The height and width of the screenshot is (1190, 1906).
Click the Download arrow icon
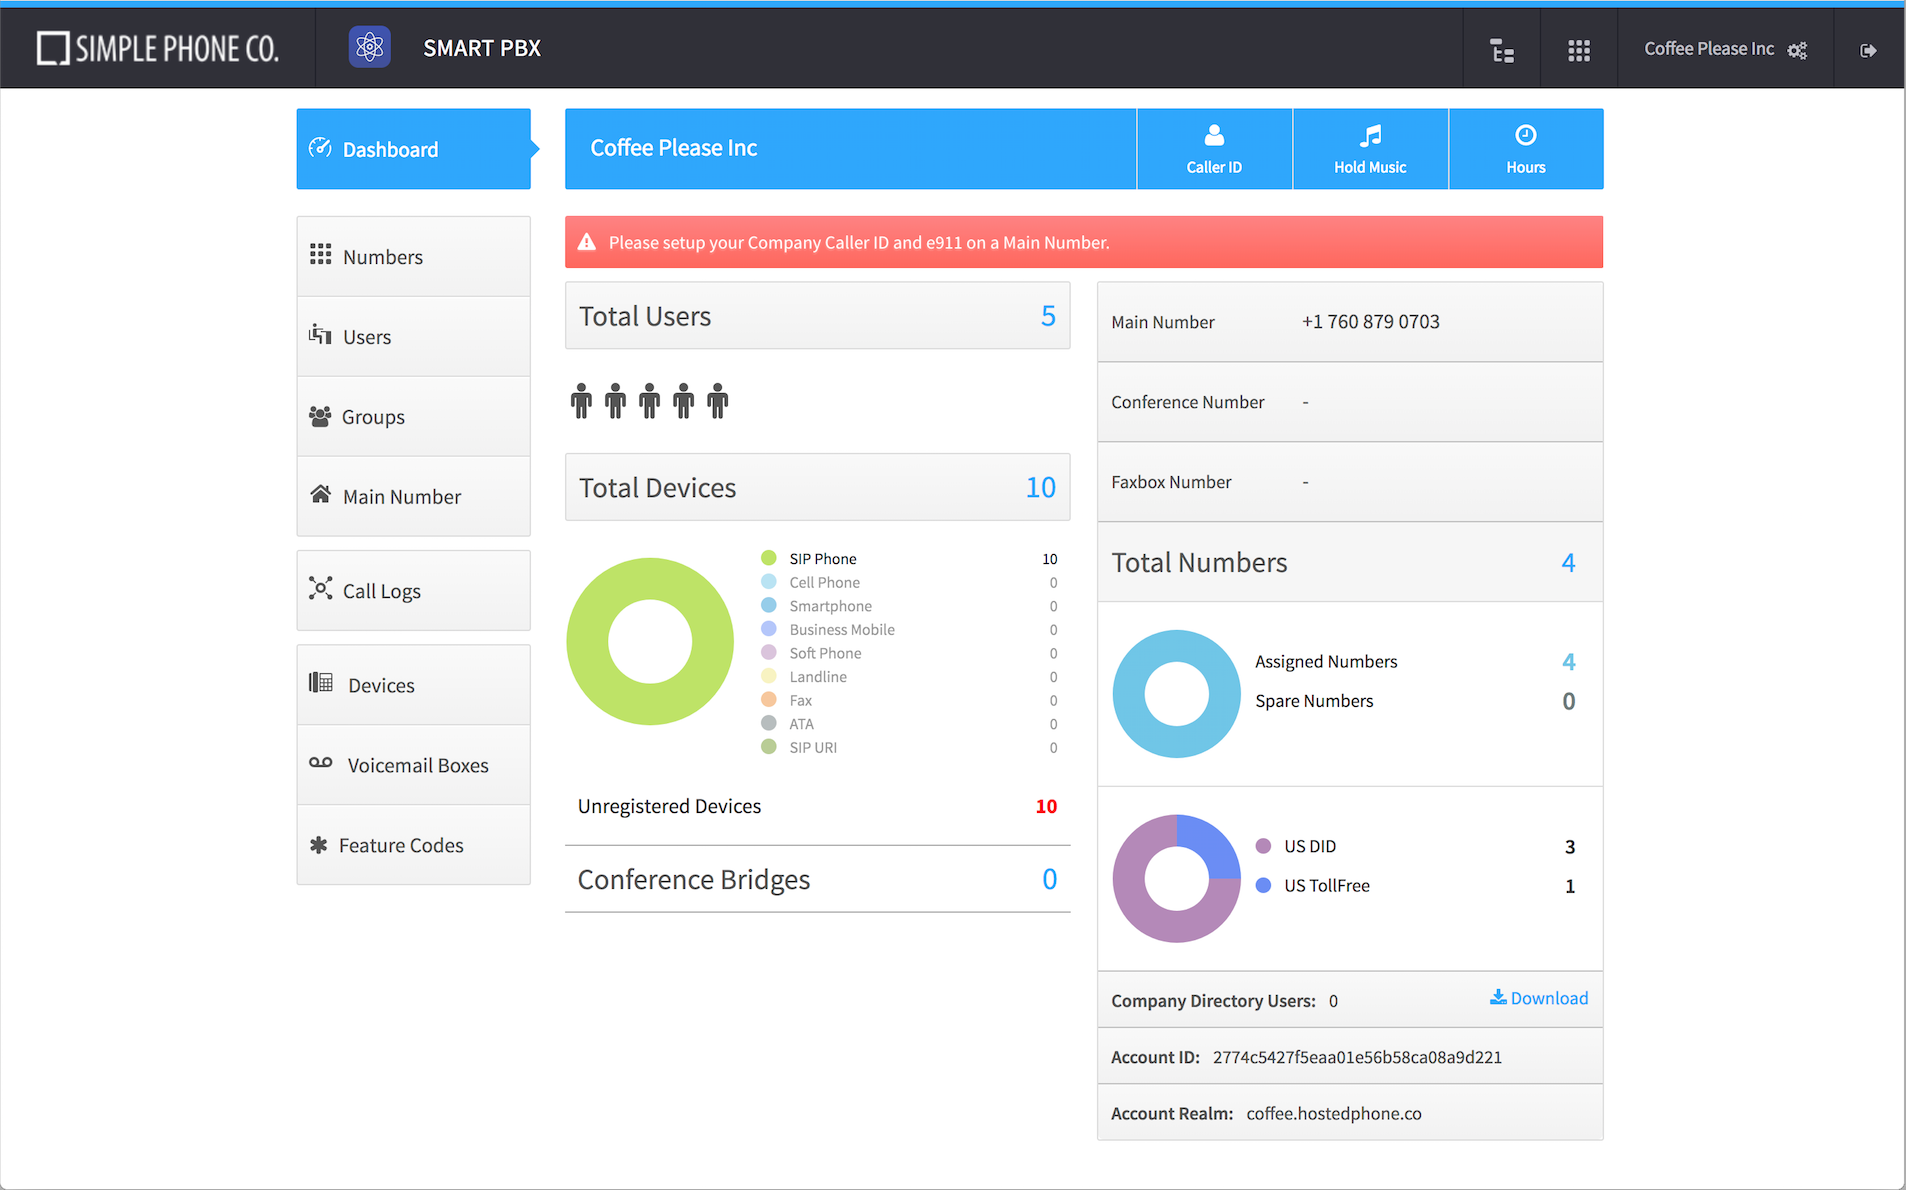1498,997
